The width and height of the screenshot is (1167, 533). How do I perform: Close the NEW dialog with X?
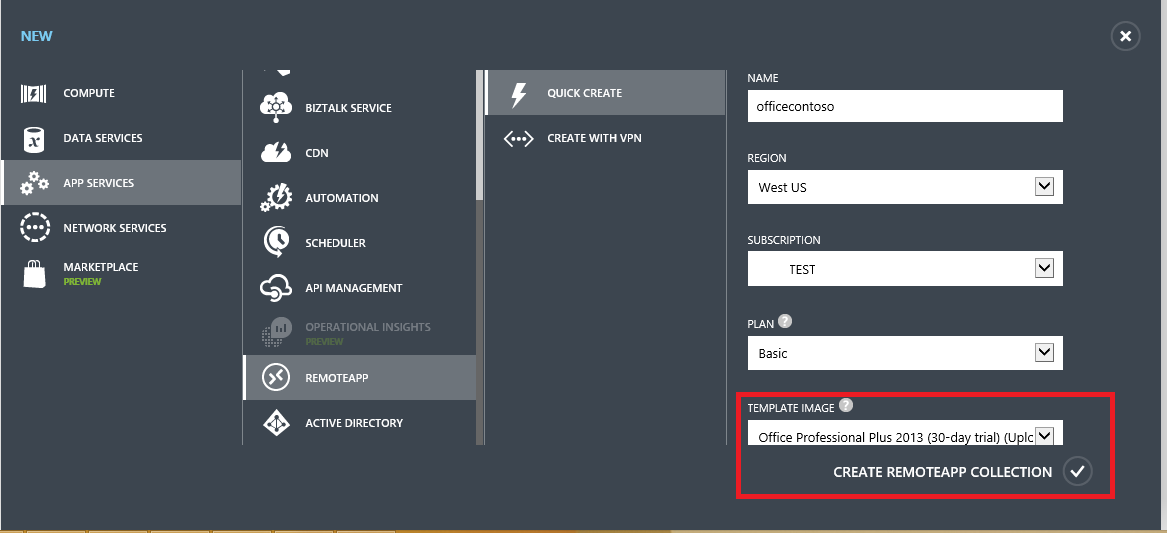1125,36
